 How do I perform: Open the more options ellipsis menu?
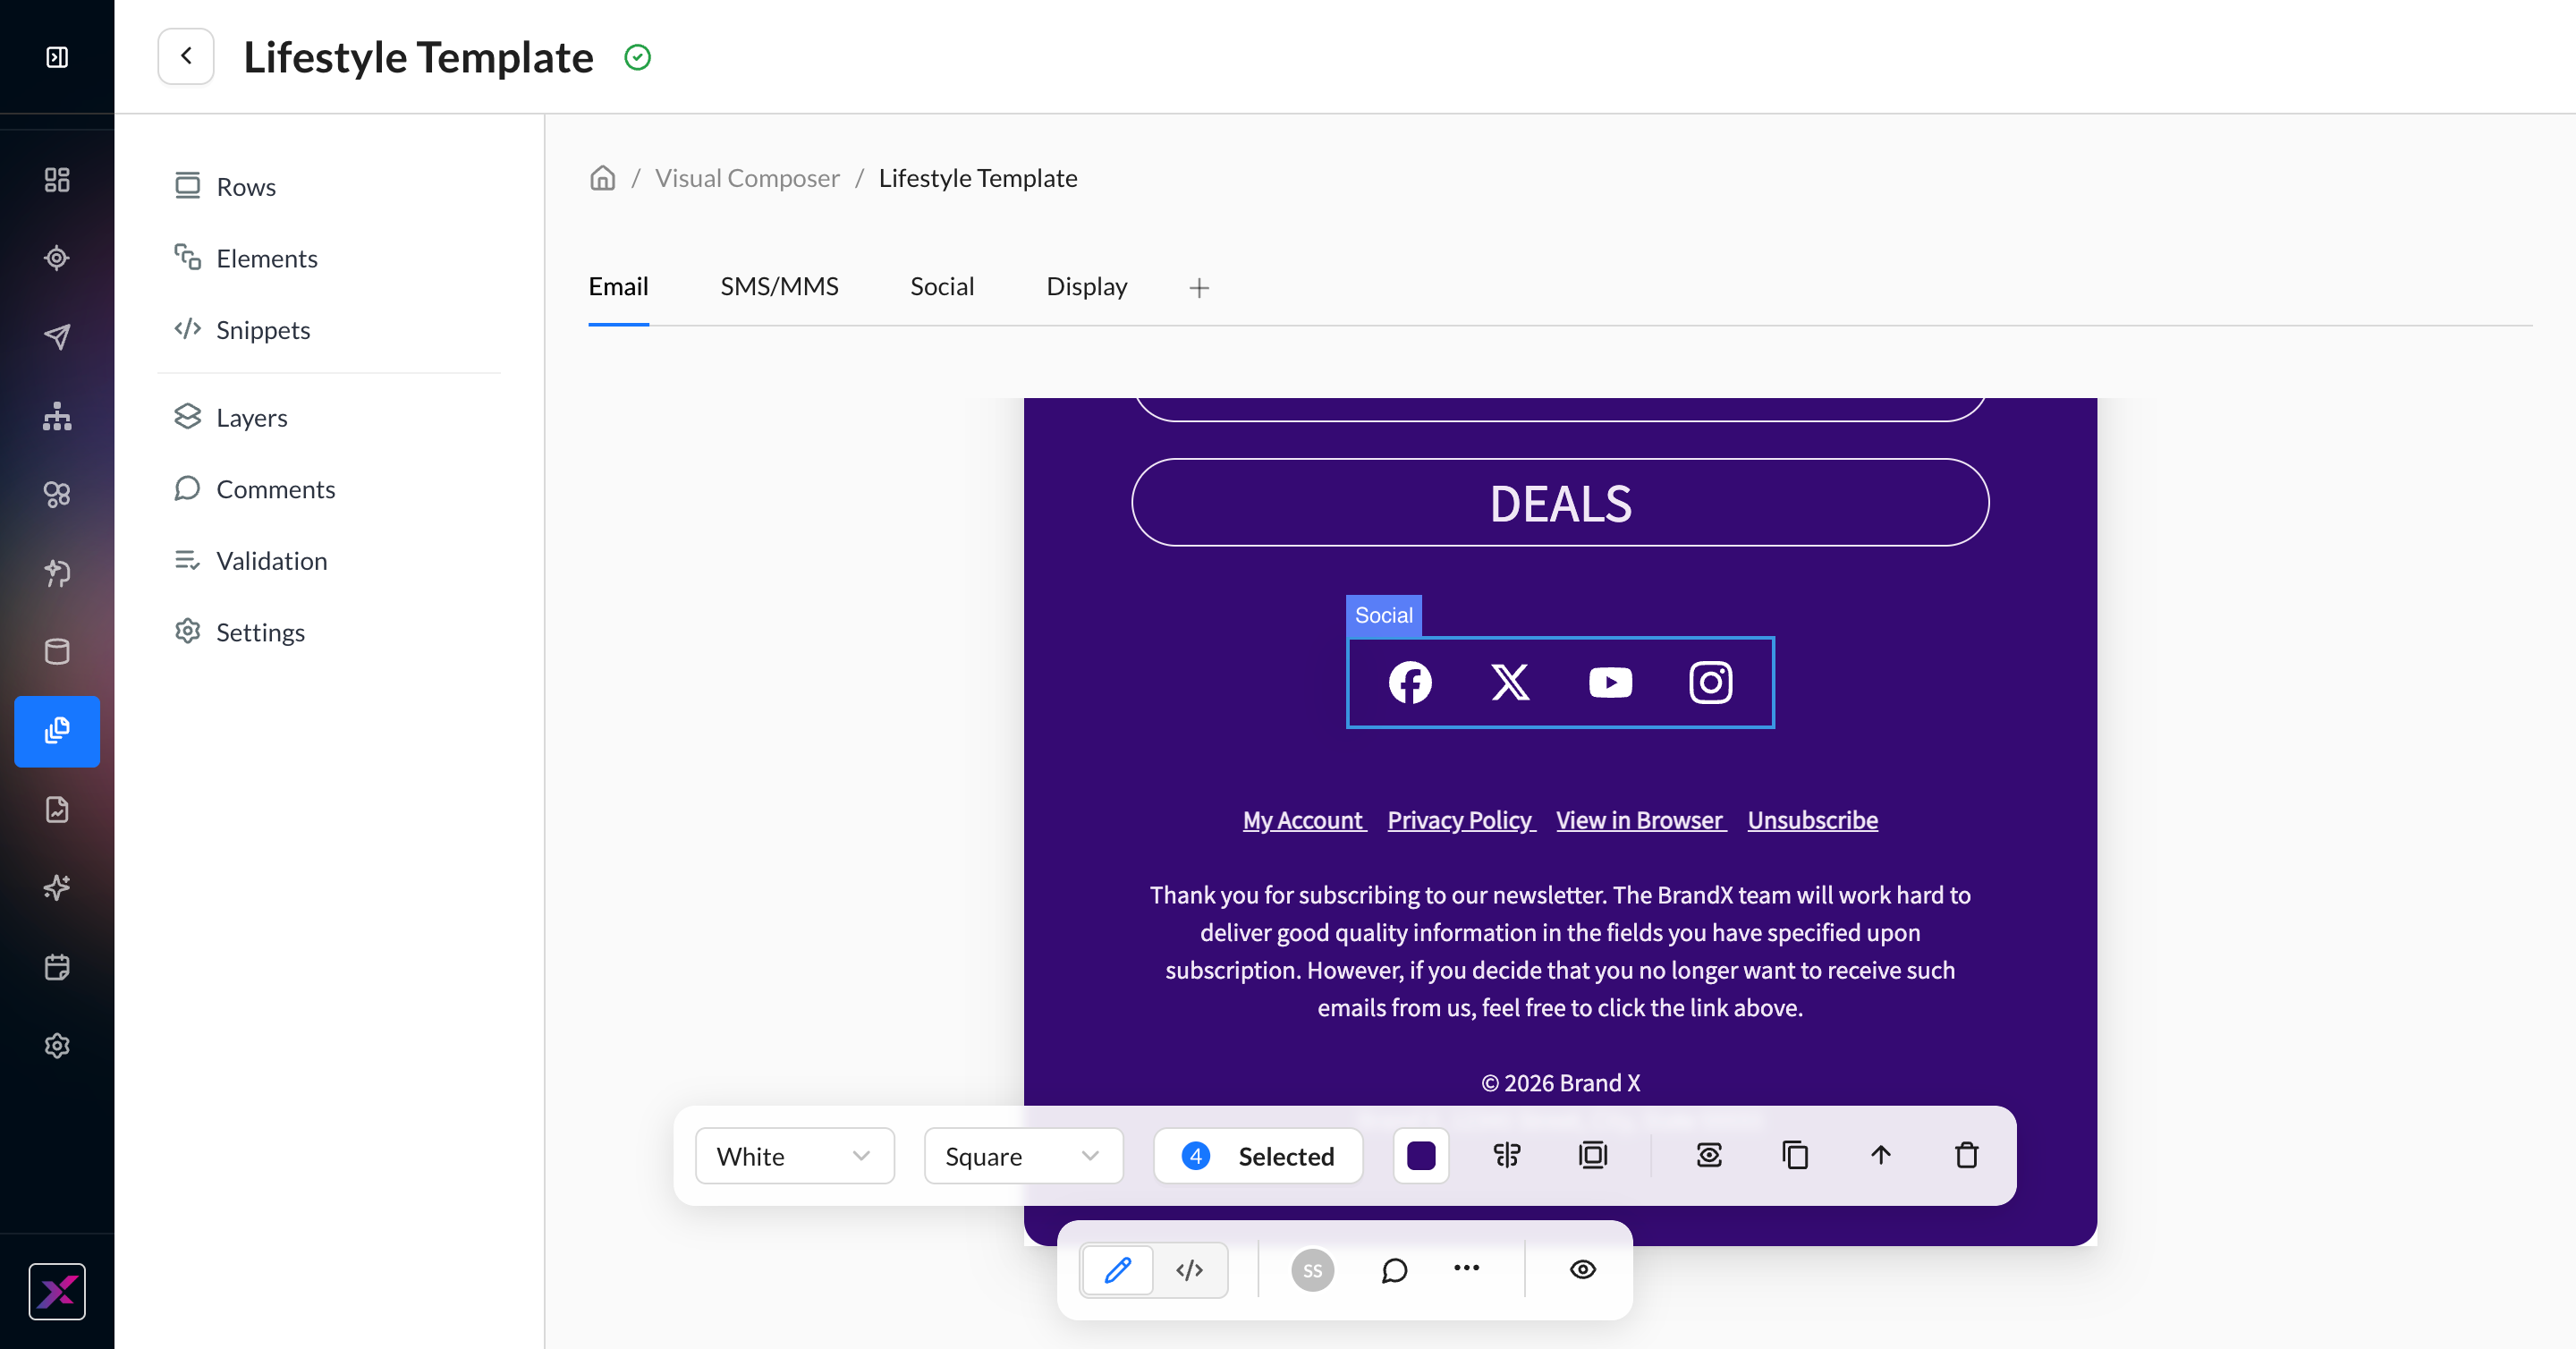[x=1466, y=1269]
